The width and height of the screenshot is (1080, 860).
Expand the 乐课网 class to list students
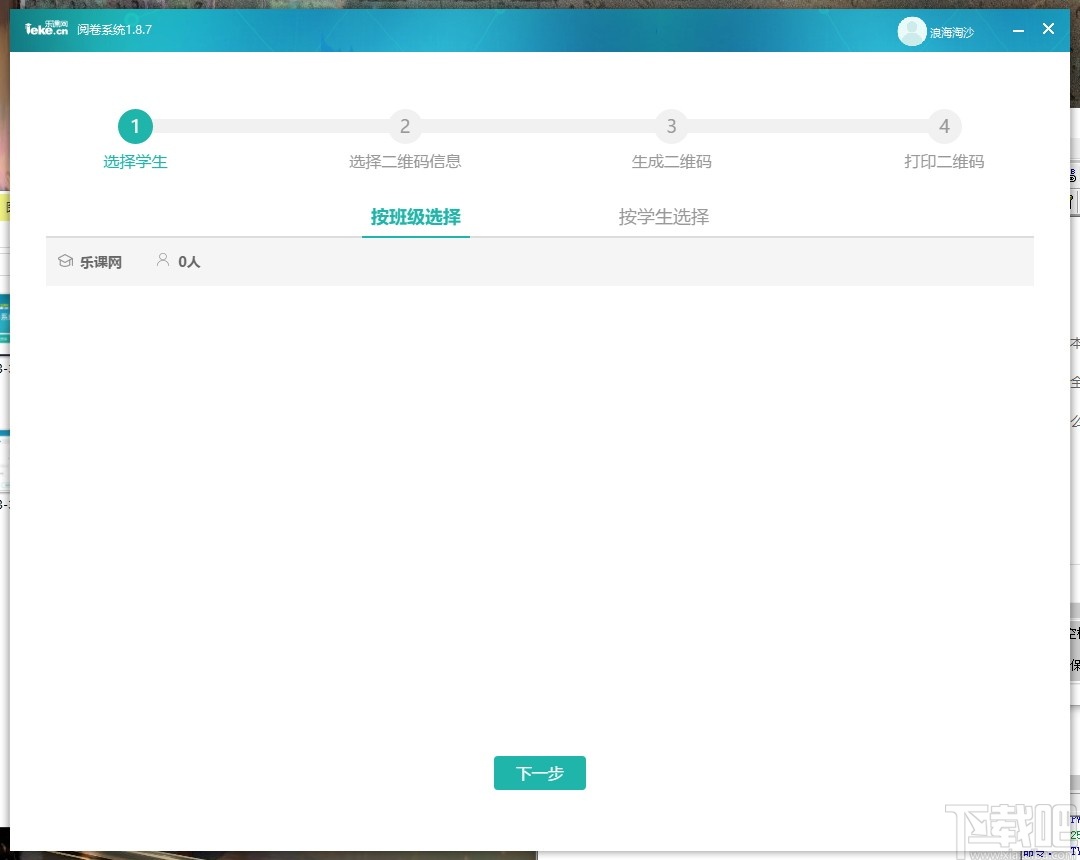101,261
